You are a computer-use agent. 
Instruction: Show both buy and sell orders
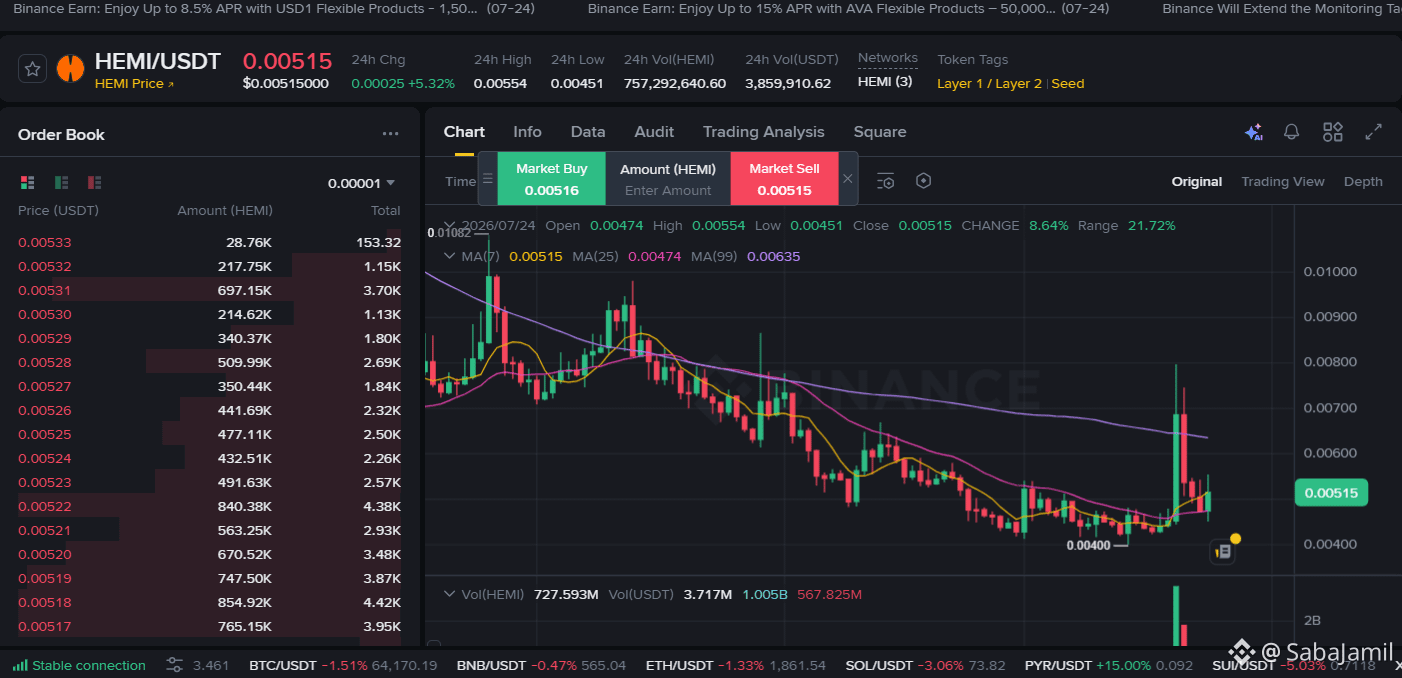point(28,182)
